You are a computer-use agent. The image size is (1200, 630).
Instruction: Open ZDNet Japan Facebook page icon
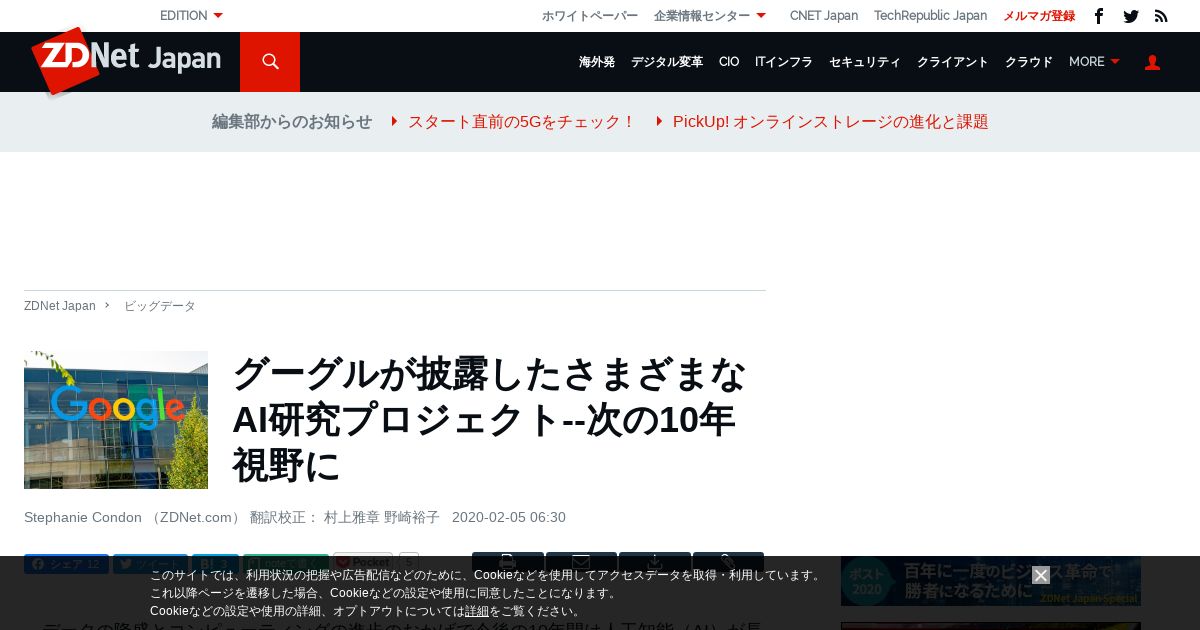point(1099,16)
